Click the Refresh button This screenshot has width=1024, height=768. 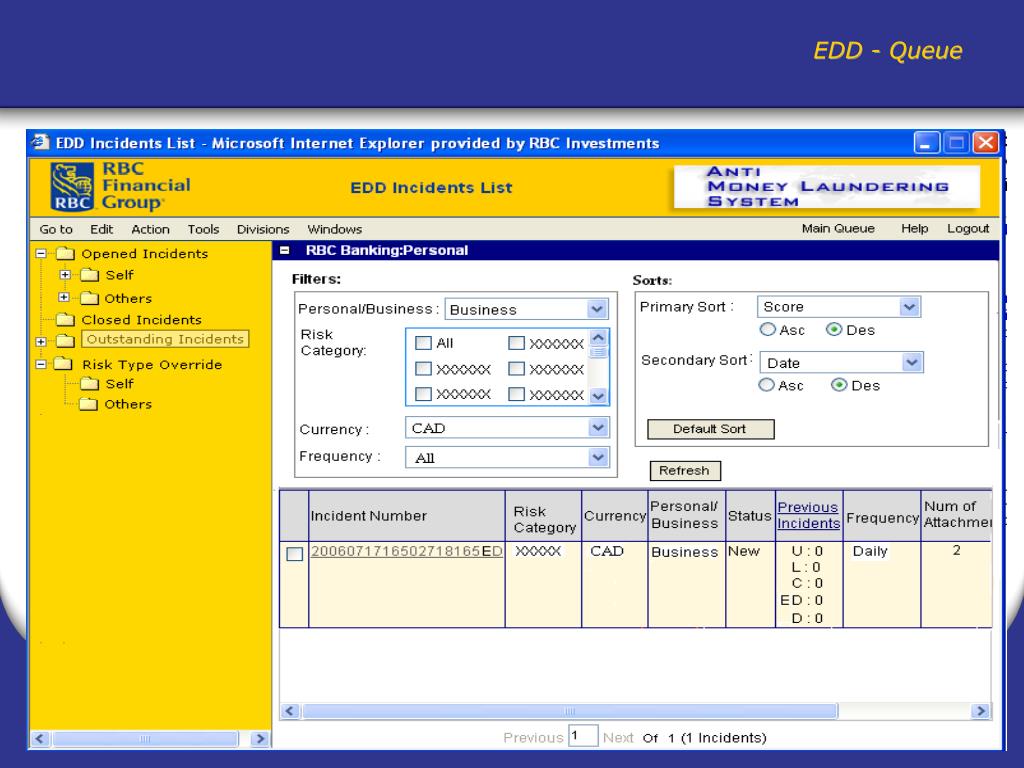[x=685, y=471]
